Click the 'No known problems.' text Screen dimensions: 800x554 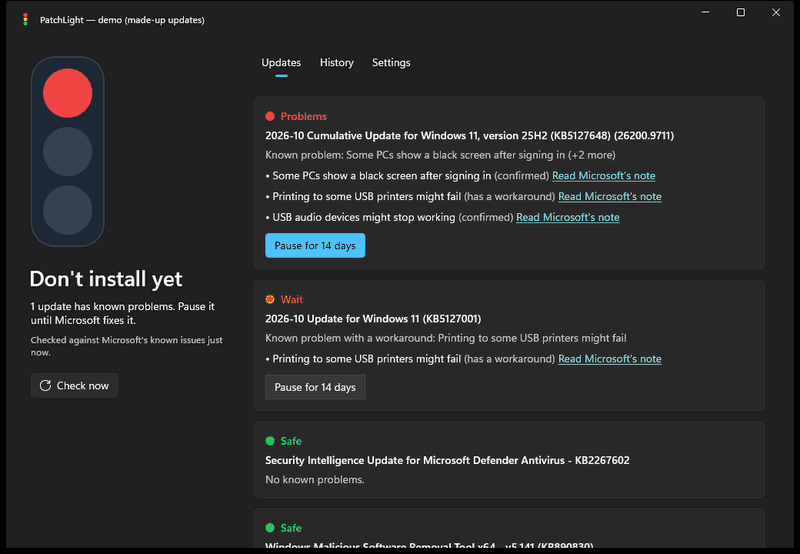coord(315,480)
